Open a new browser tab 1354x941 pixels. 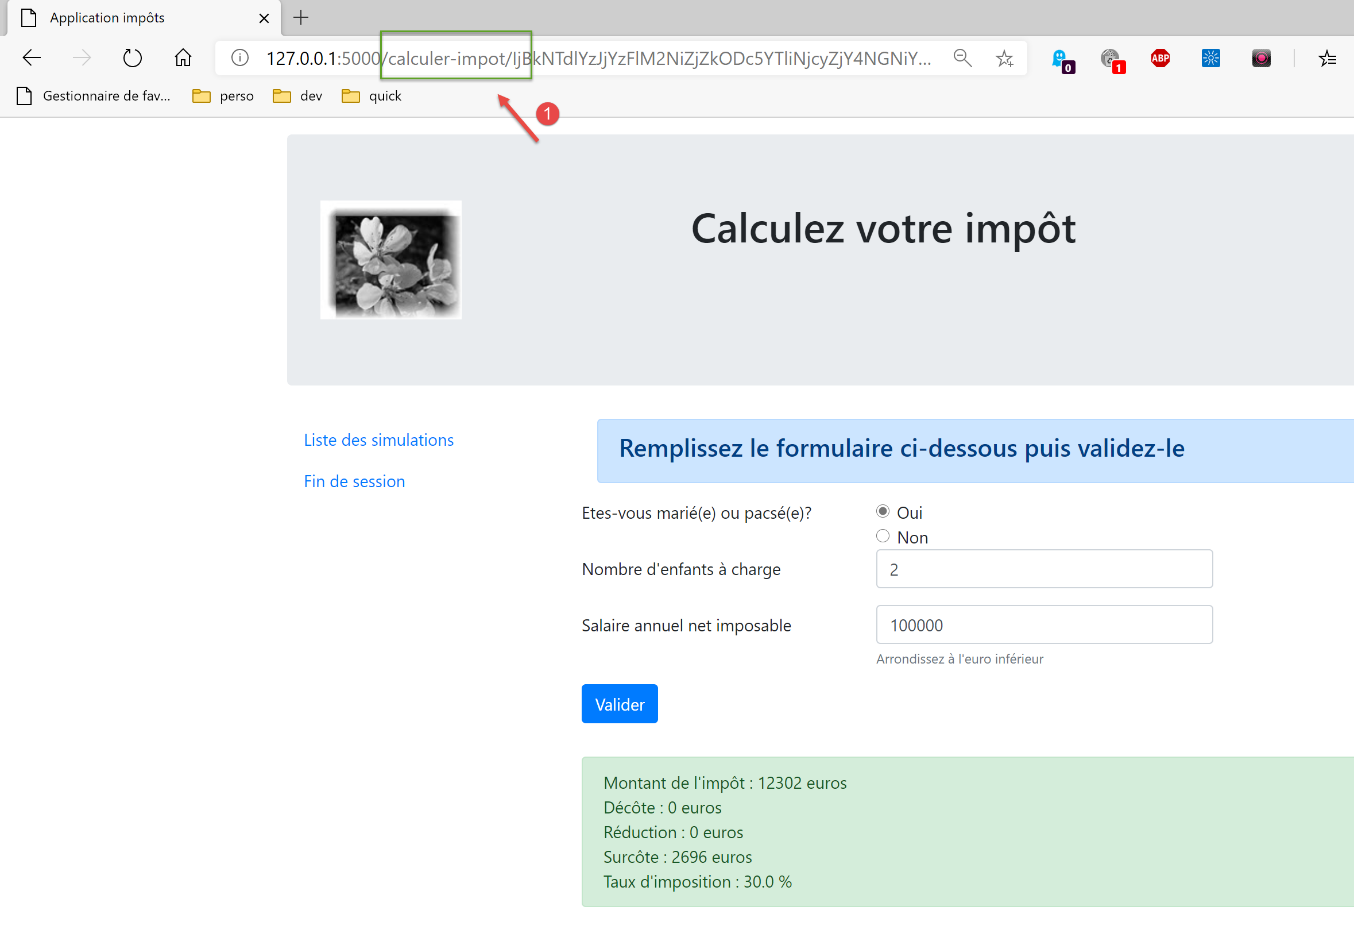point(301,18)
